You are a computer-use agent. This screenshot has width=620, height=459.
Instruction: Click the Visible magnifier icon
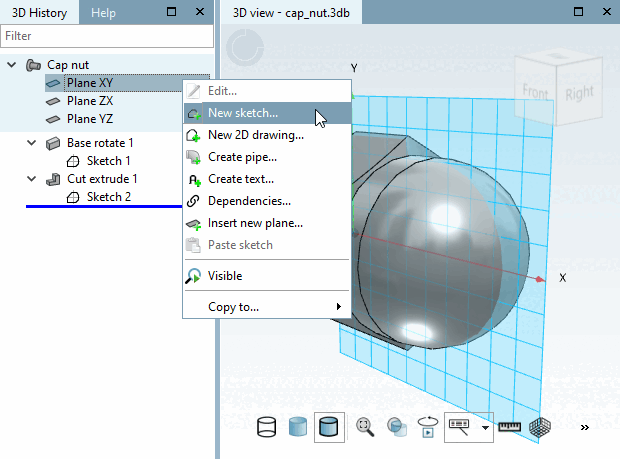tap(193, 276)
